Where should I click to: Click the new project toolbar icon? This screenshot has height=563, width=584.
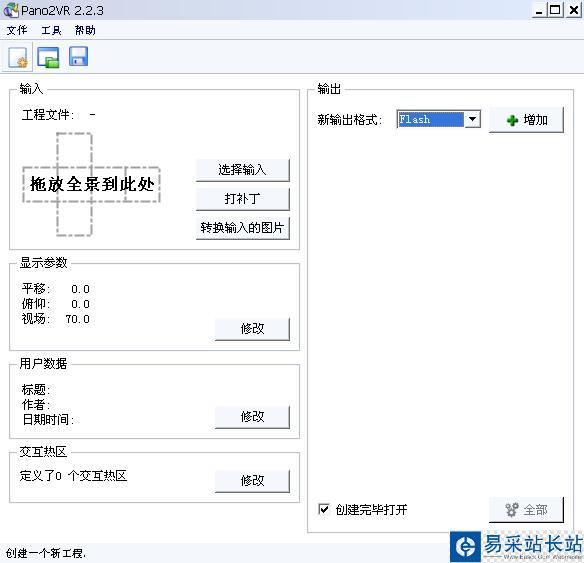tap(18, 57)
